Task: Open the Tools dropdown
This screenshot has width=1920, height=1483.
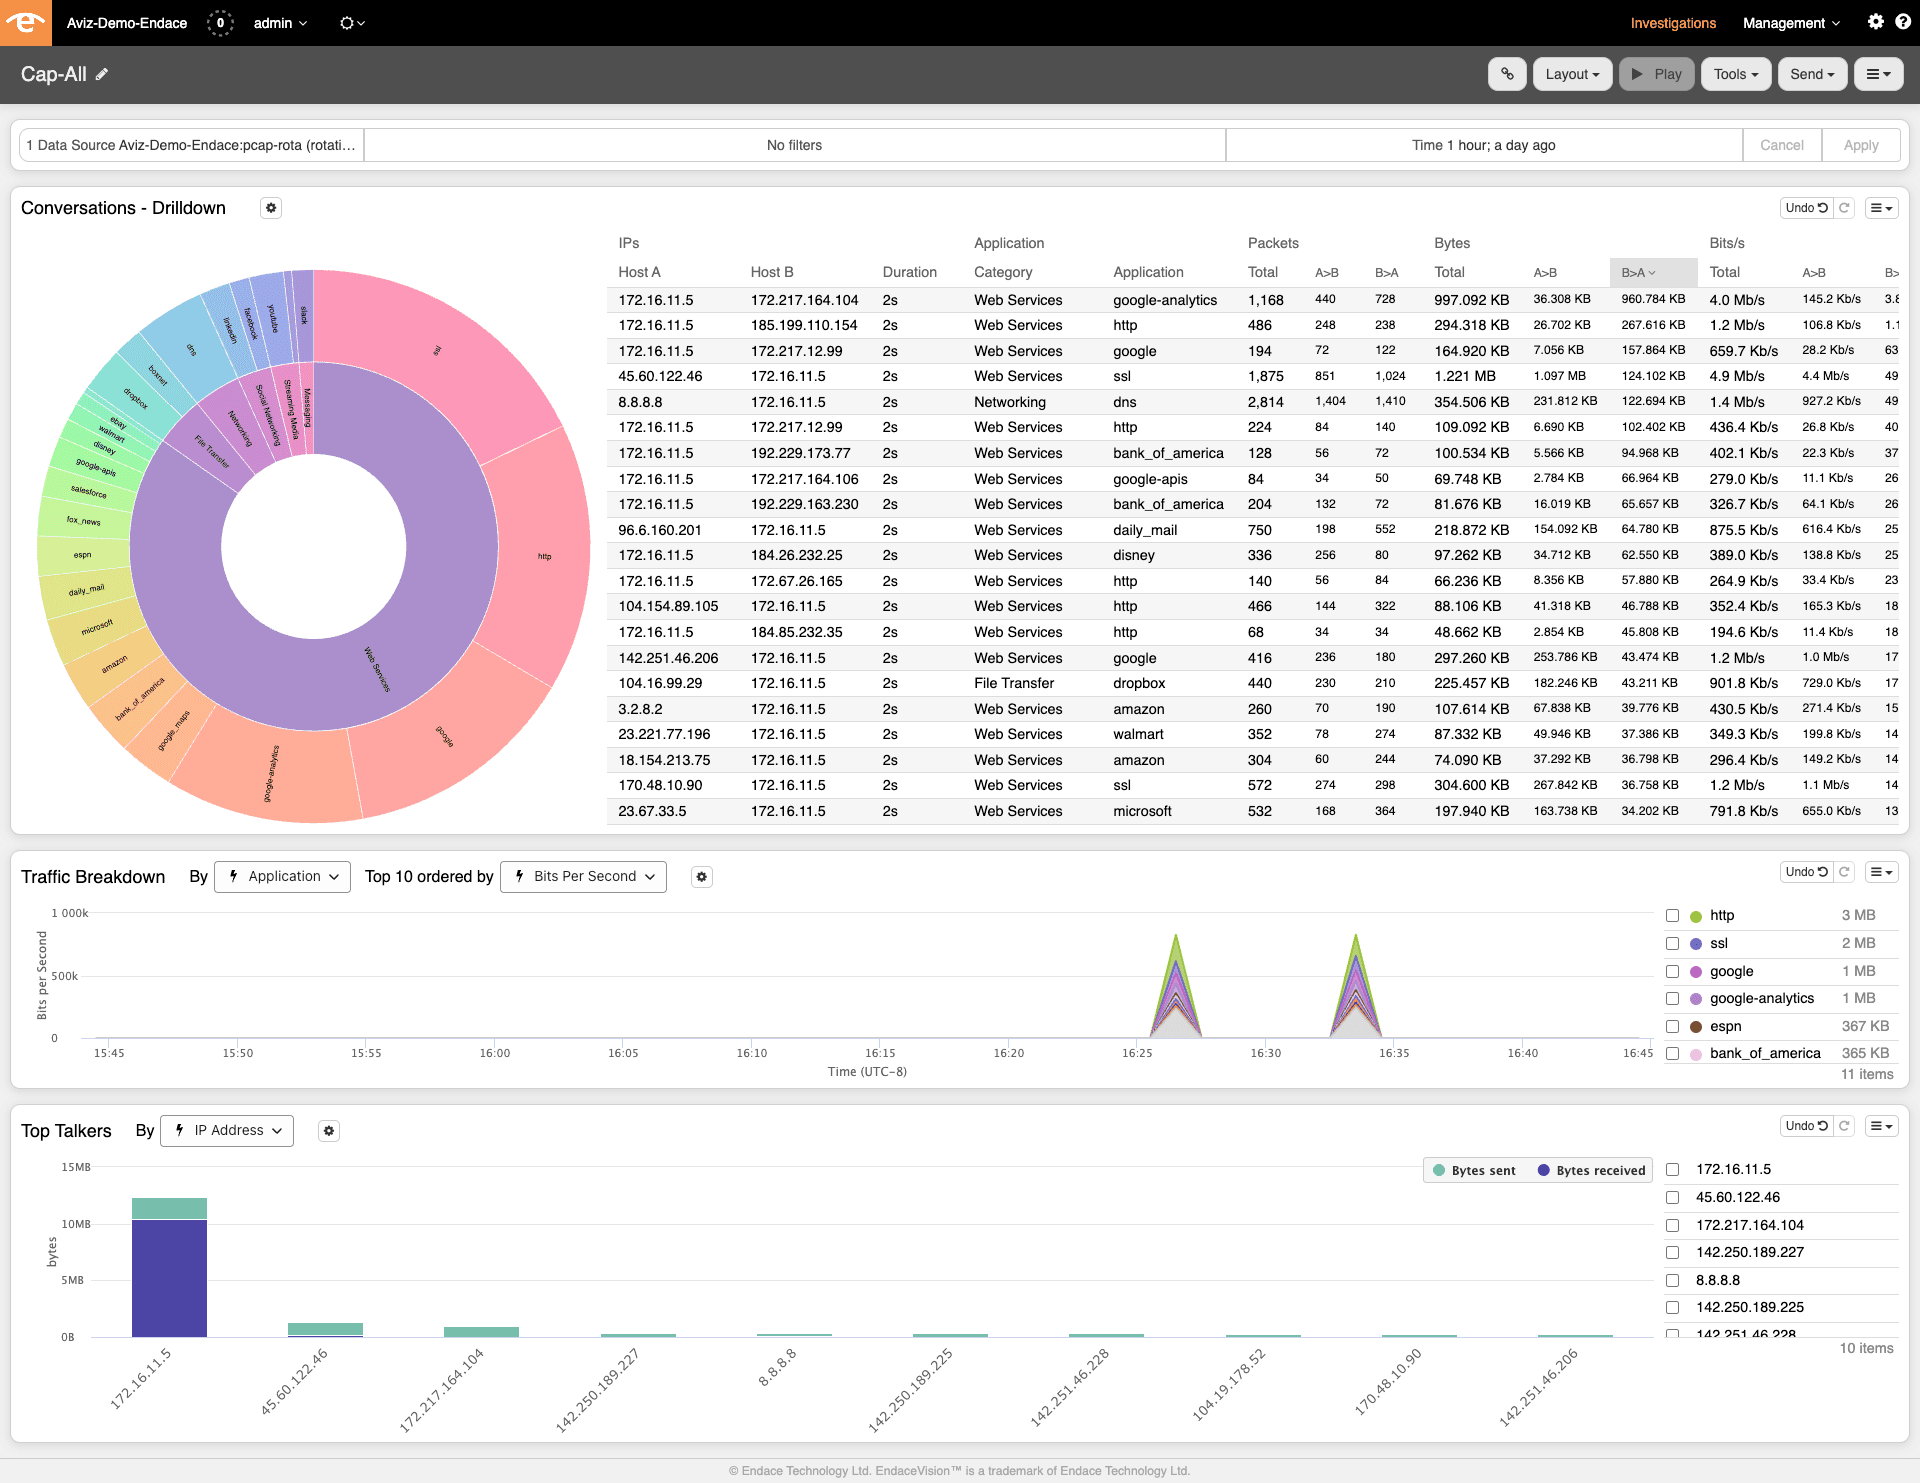Action: (x=1736, y=74)
